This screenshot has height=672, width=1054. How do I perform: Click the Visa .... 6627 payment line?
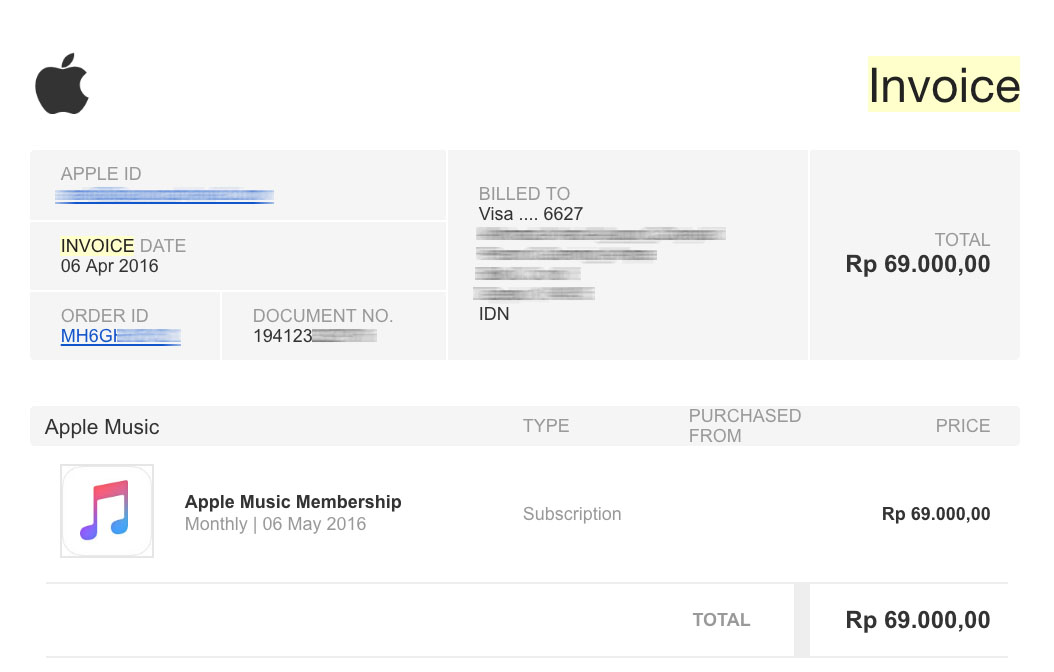(x=530, y=214)
